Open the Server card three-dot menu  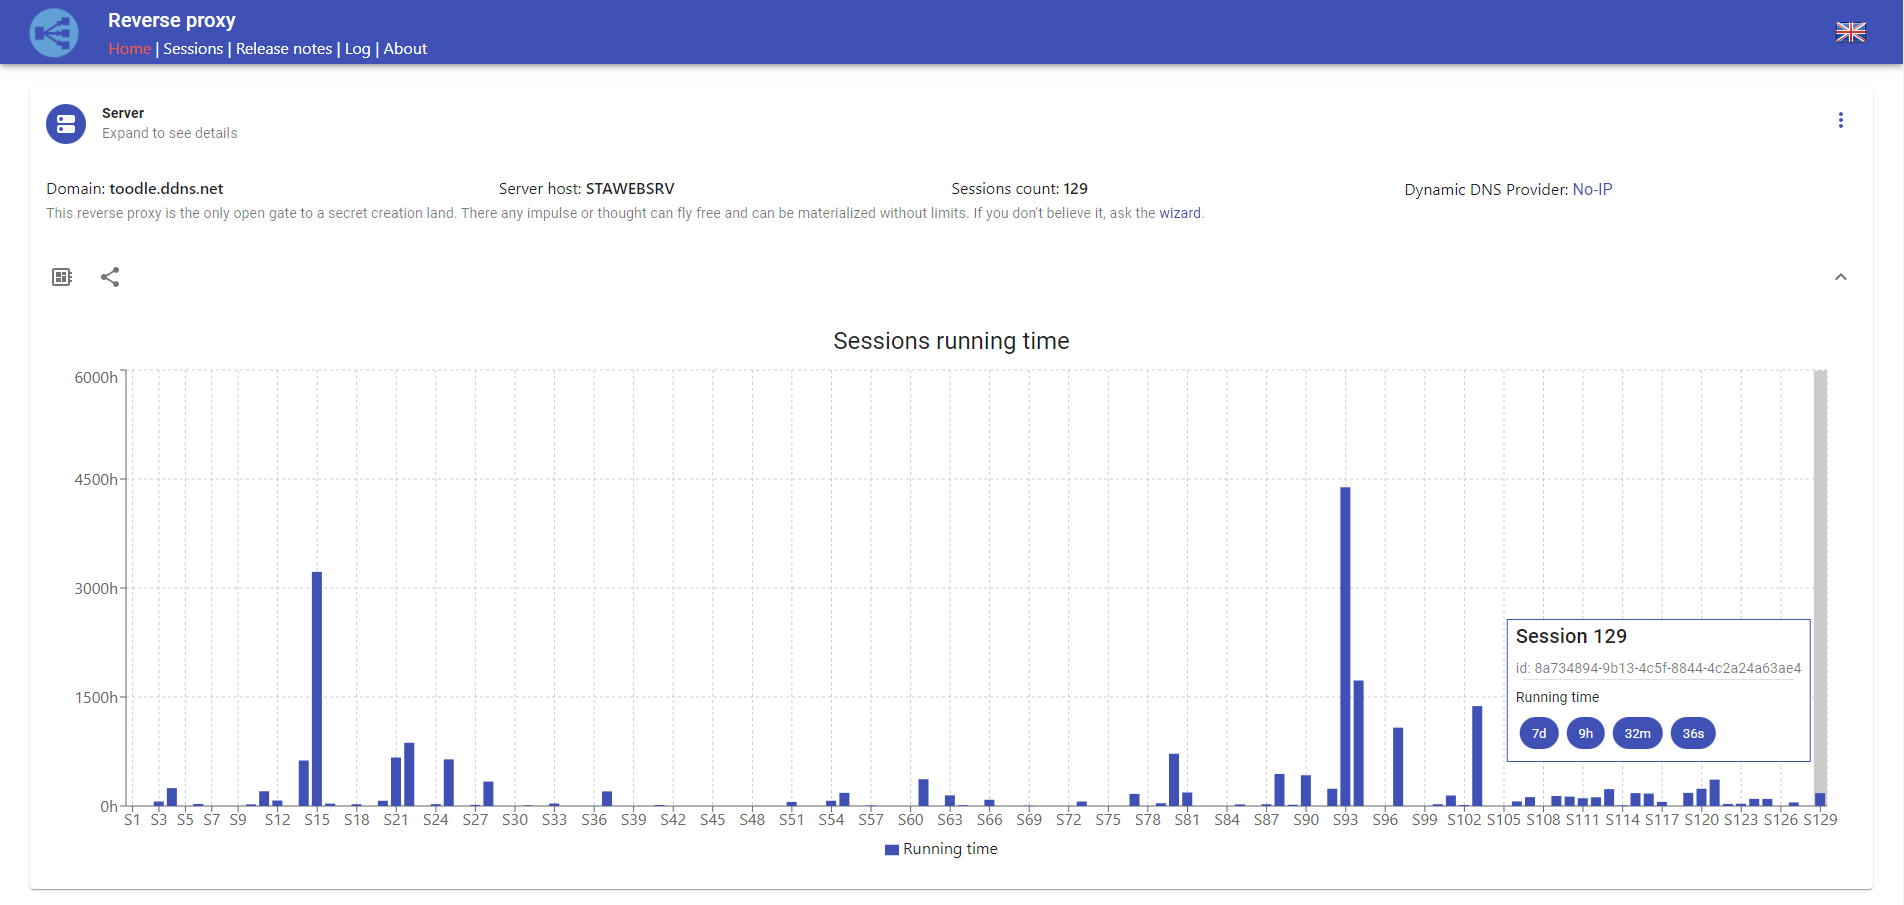(x=1840, y=120)
